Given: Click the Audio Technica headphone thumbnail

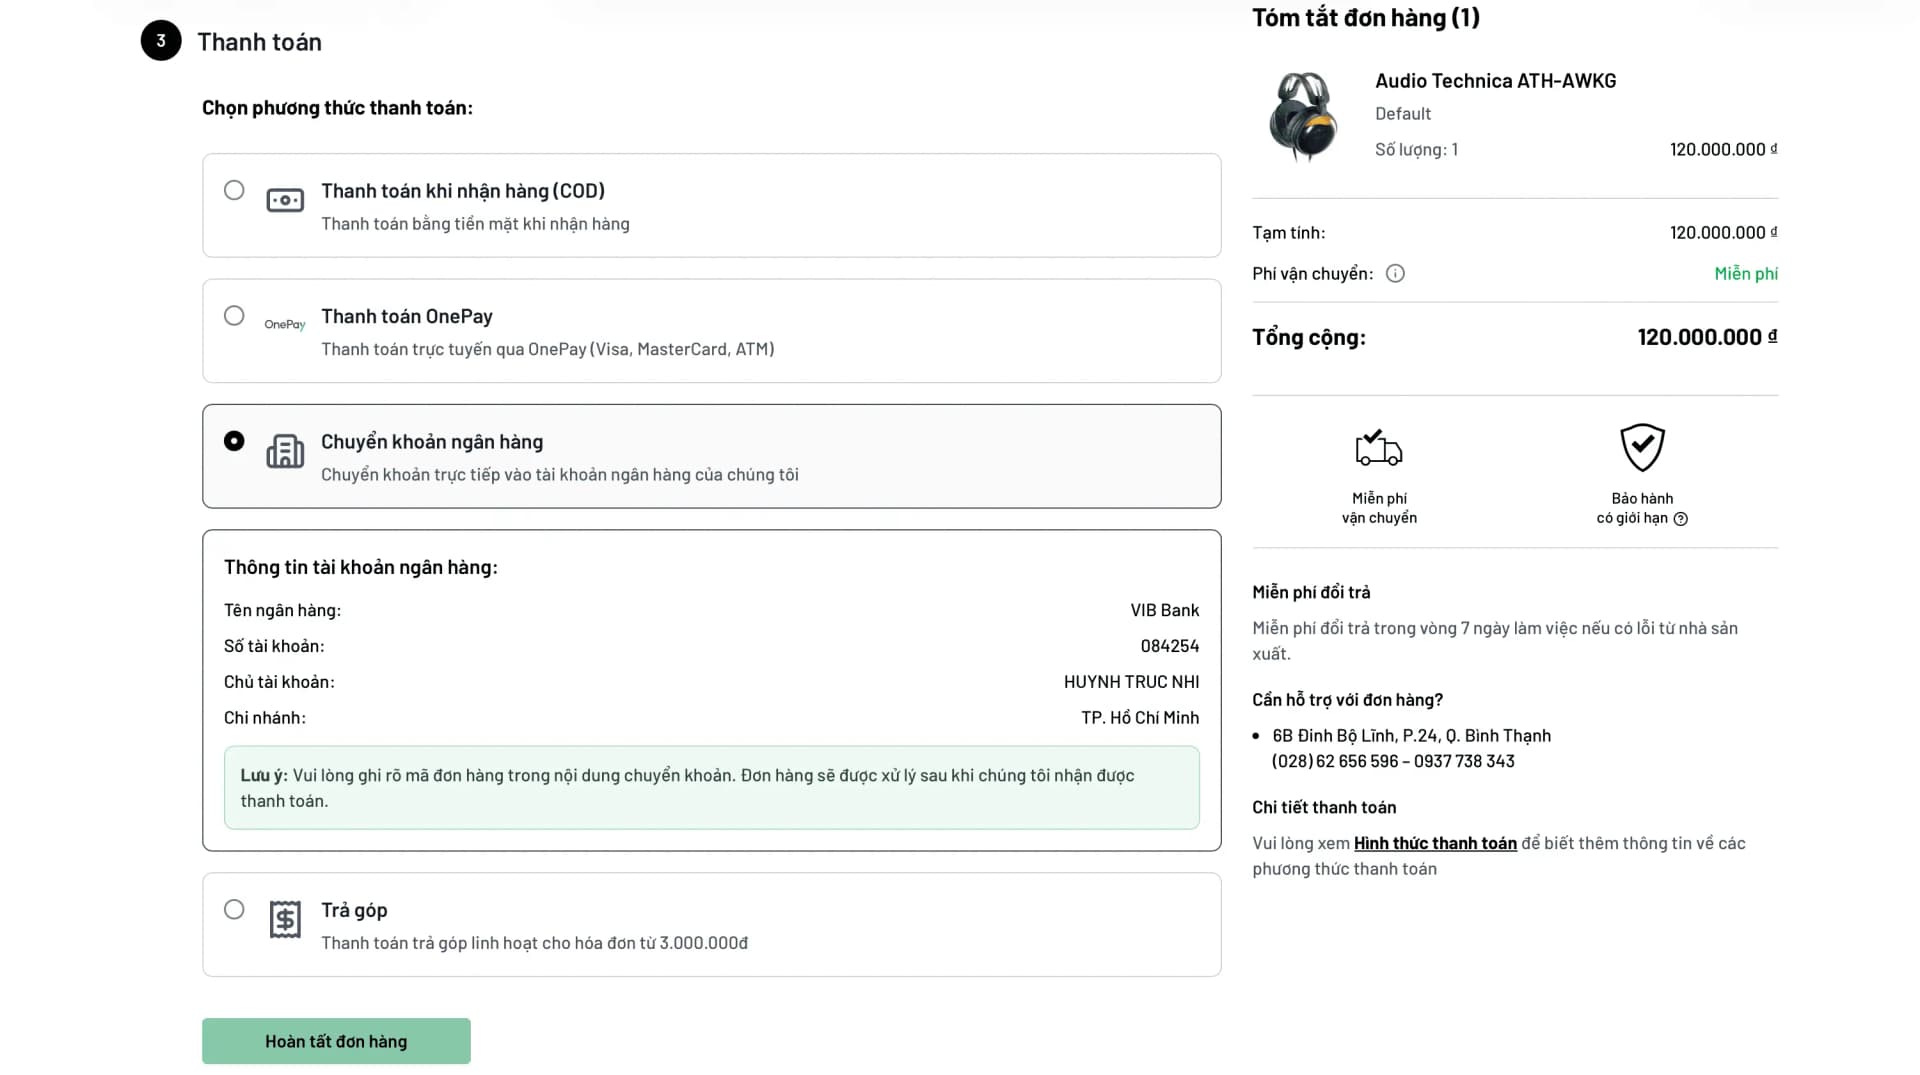Looking at the screenshot, I should pos(1302,117).
